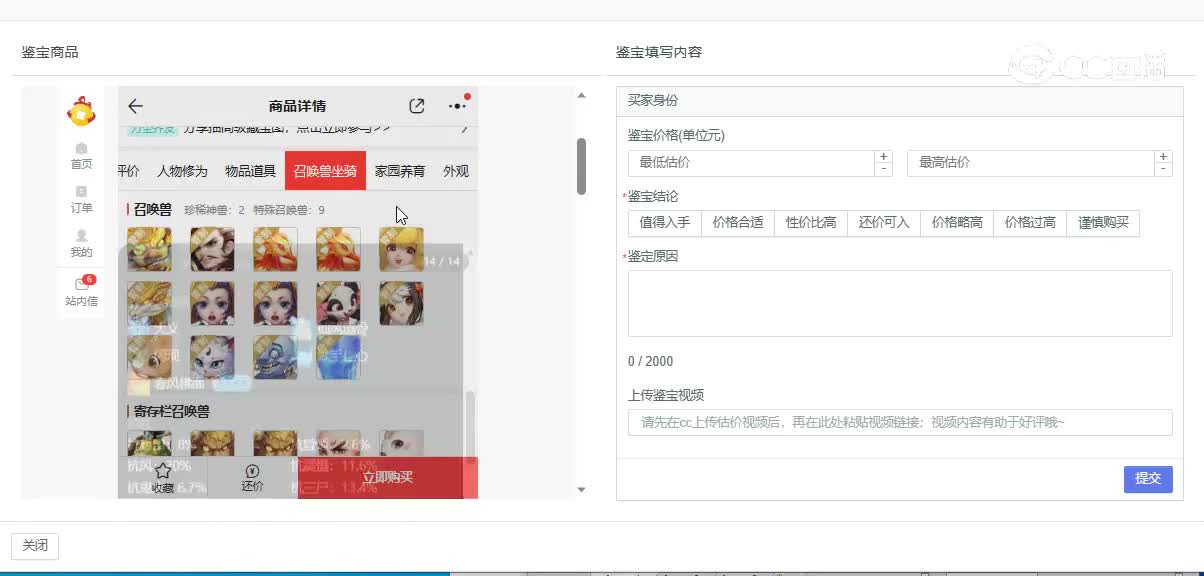
Task: Select the 我的 profile icon
Action: [81, 245]
